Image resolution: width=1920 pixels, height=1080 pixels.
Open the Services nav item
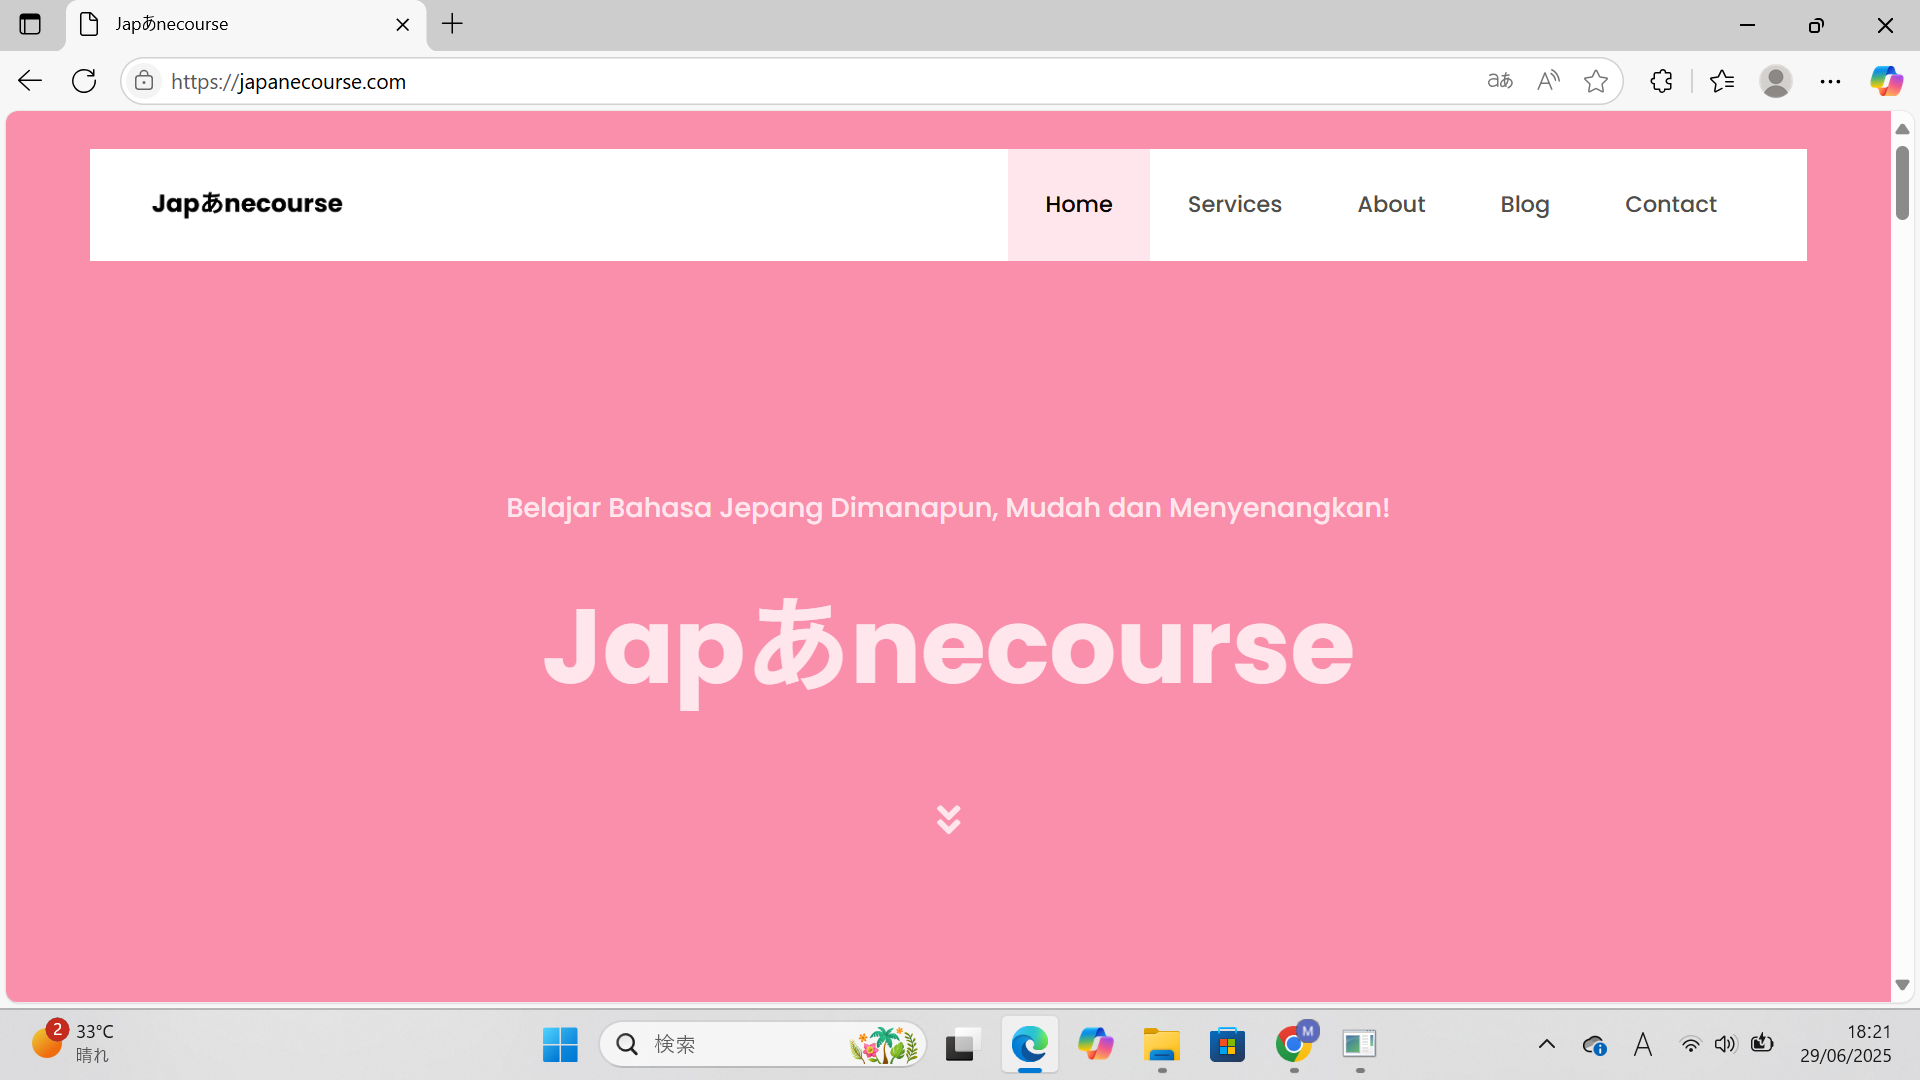tap(1234, 204)
